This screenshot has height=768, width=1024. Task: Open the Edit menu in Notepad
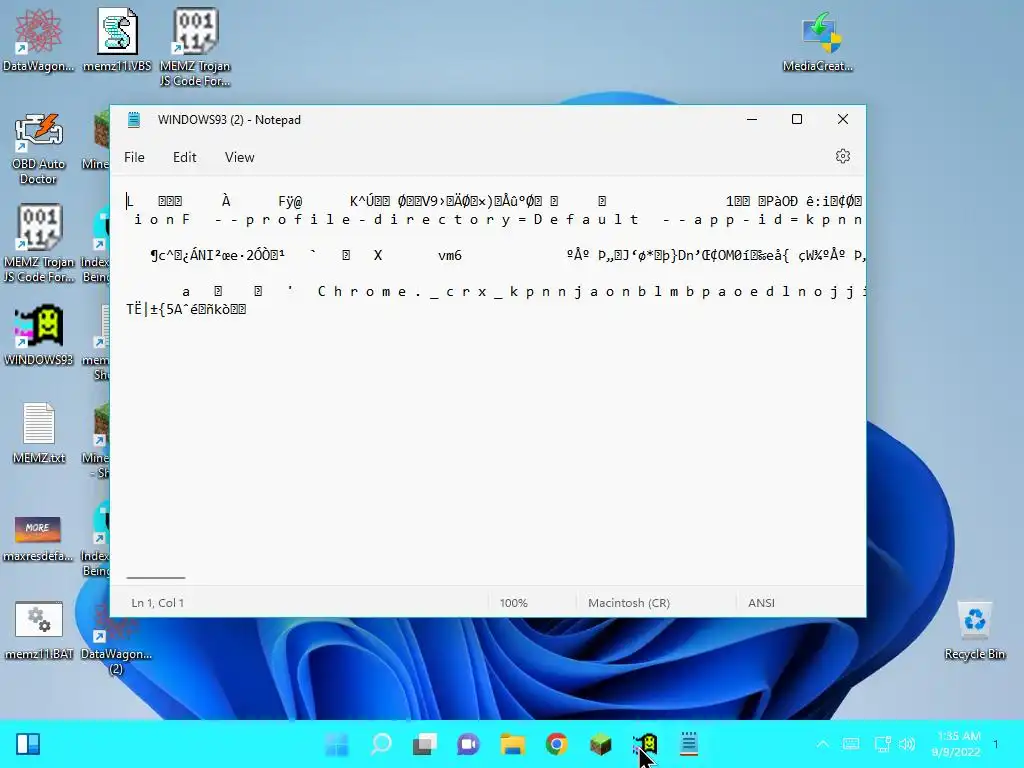coord(184,157)
